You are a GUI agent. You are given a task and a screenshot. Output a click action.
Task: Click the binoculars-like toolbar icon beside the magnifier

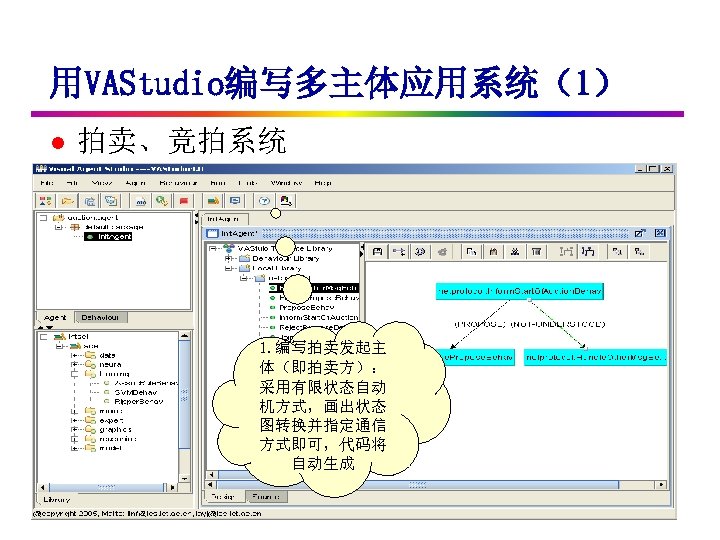click(x=141, y=201)
